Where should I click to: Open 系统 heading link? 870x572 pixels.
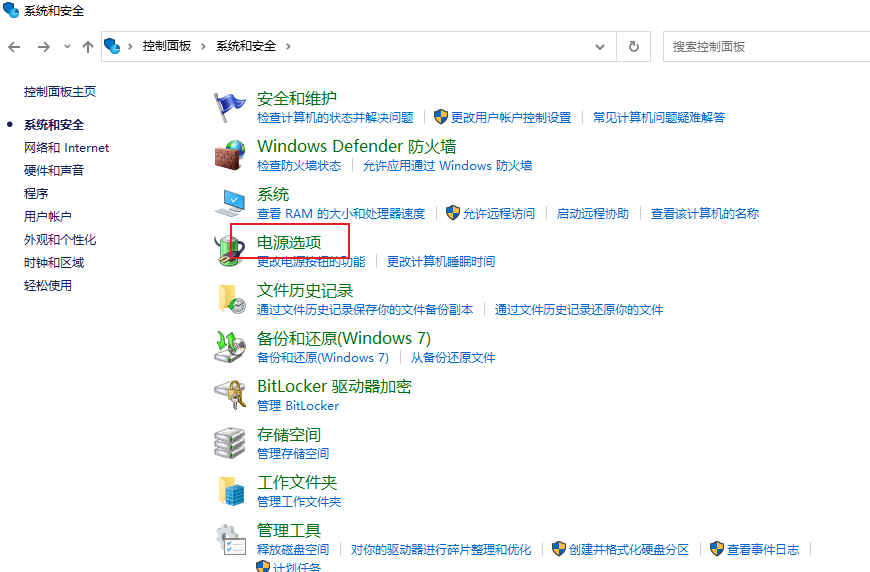[x=273, y=195]
